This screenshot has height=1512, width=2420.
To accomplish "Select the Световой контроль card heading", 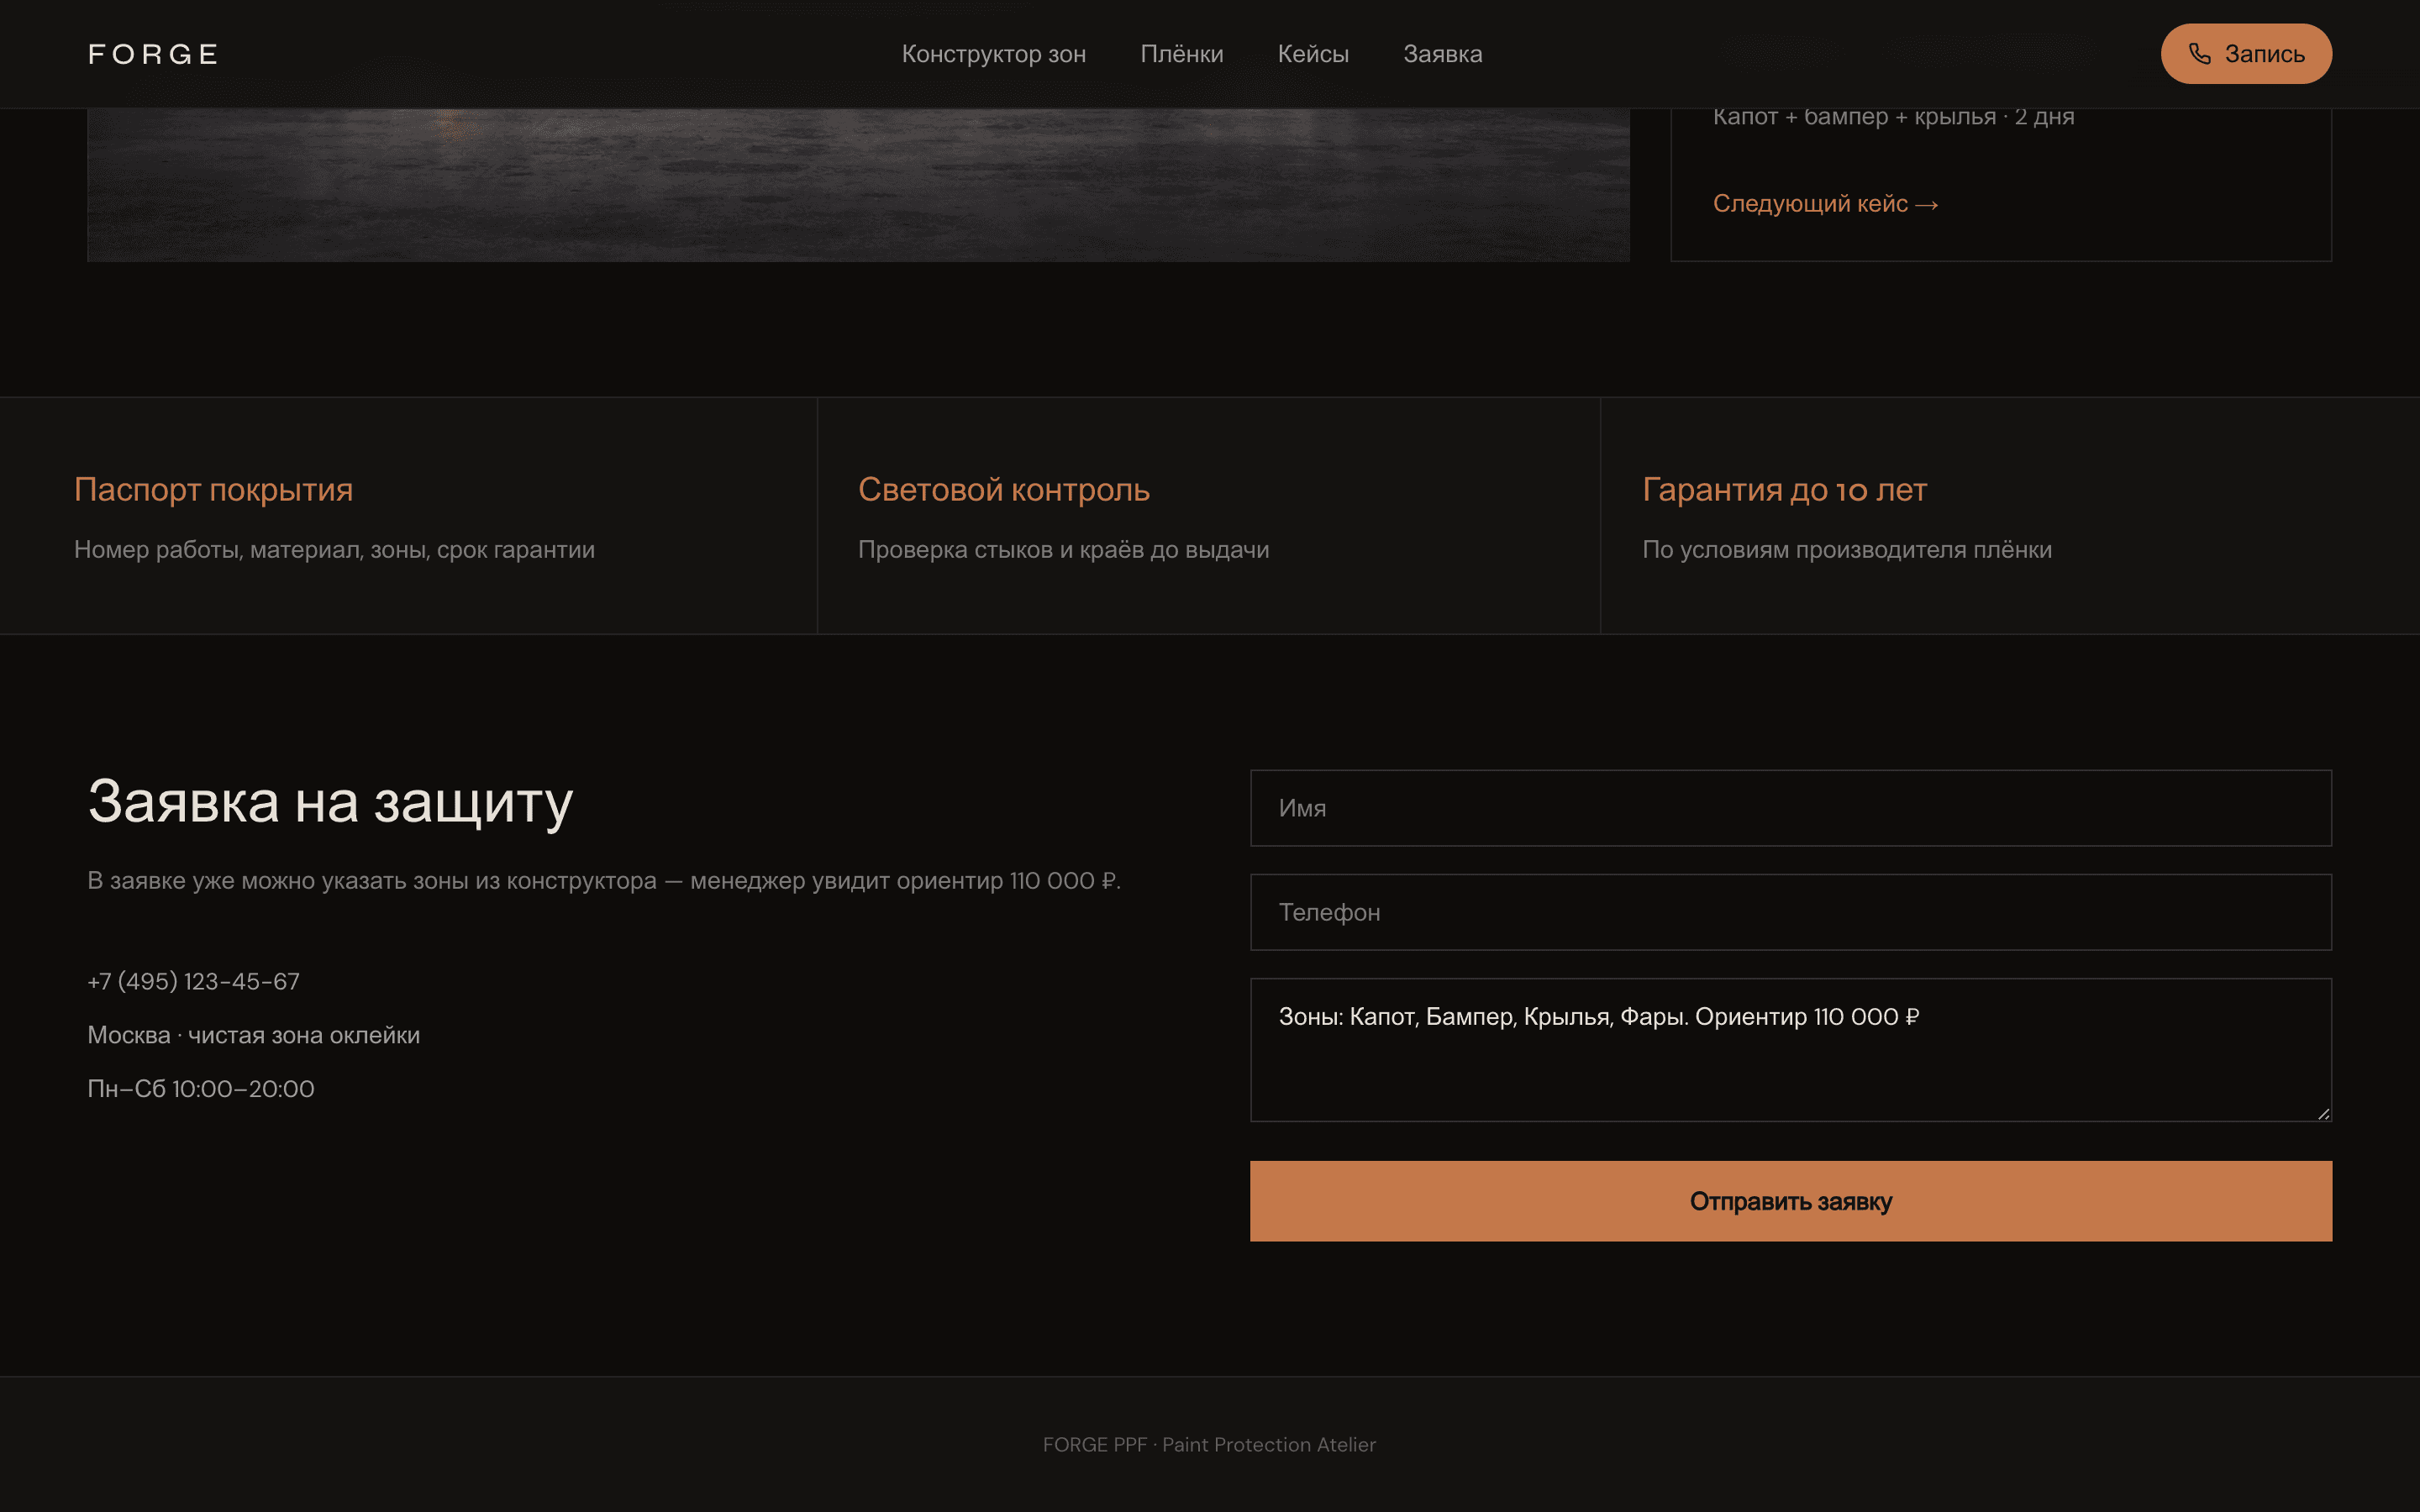I will tap(1003, 490).
